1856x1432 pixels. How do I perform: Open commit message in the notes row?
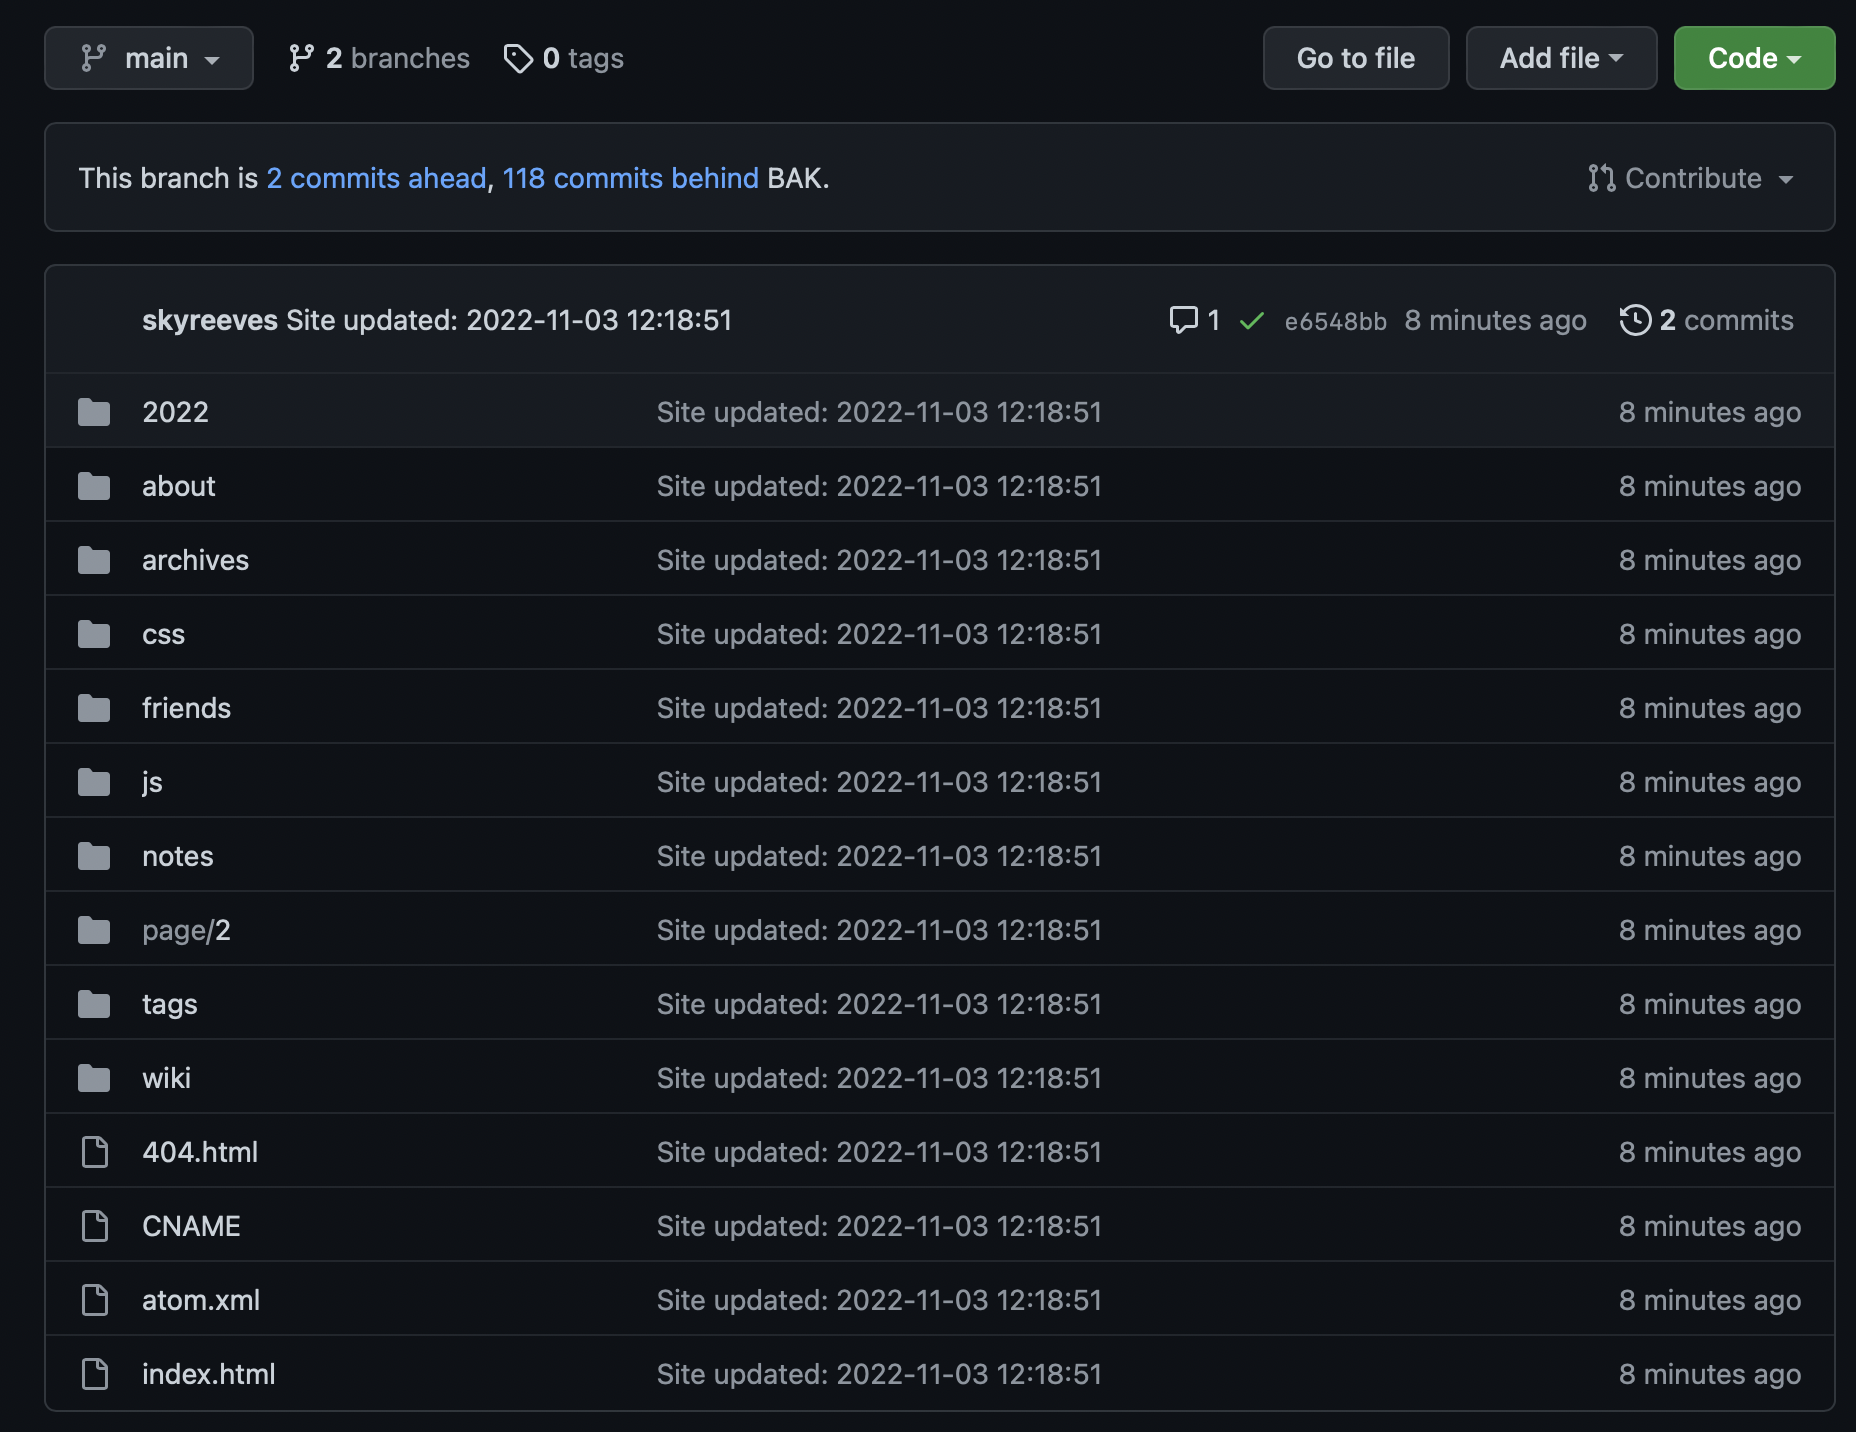tap(879, 856)
